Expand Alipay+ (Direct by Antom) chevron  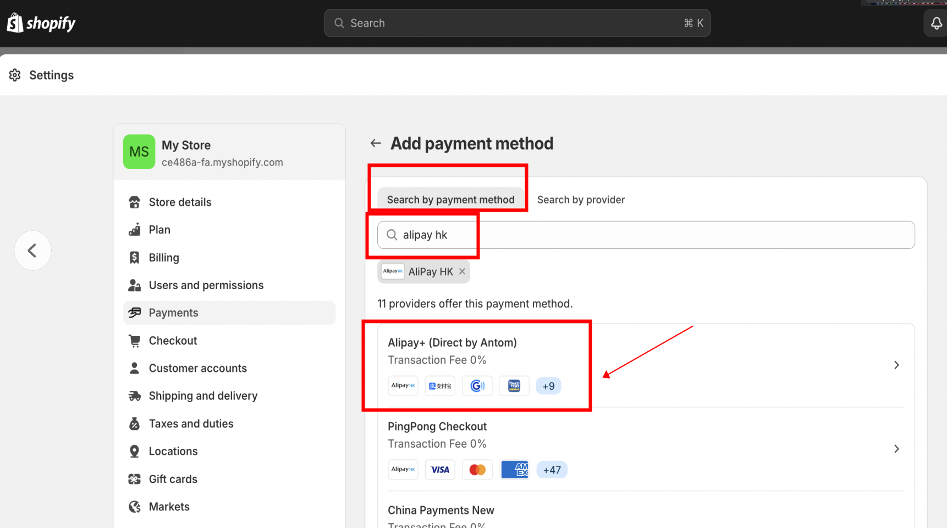point(897,365)
